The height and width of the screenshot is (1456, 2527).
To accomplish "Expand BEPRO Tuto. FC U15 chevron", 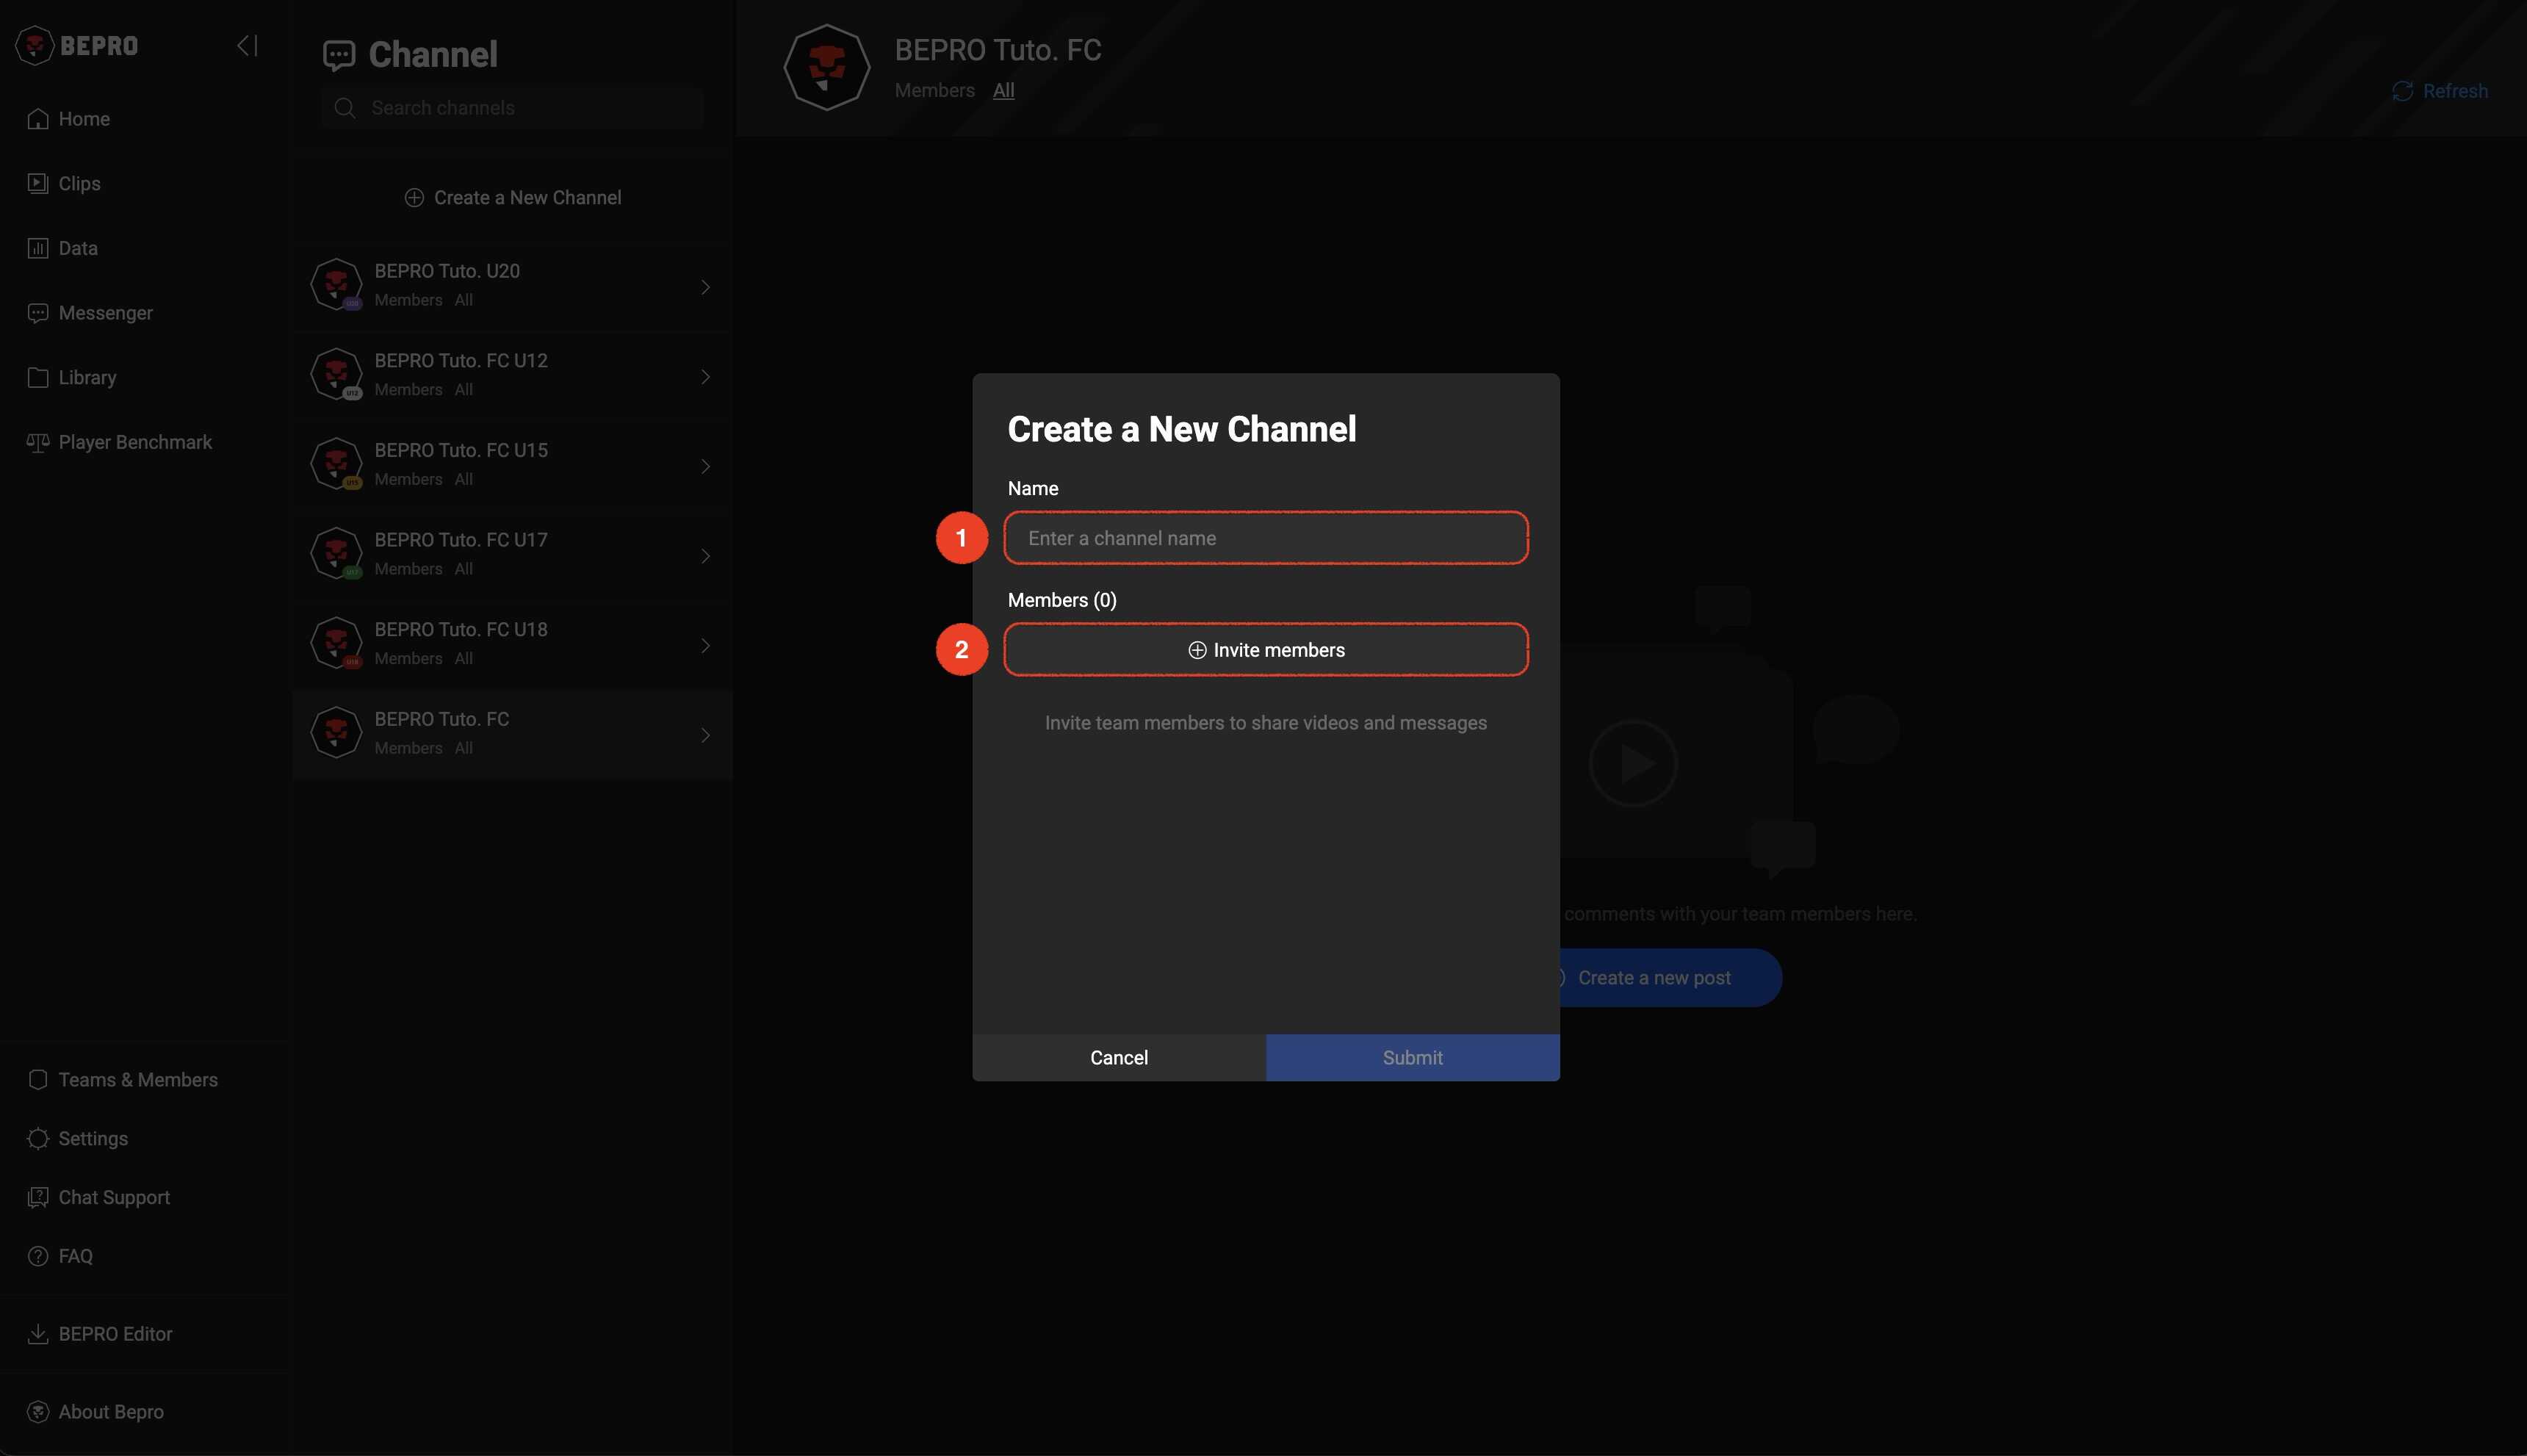I will point(705,467).
